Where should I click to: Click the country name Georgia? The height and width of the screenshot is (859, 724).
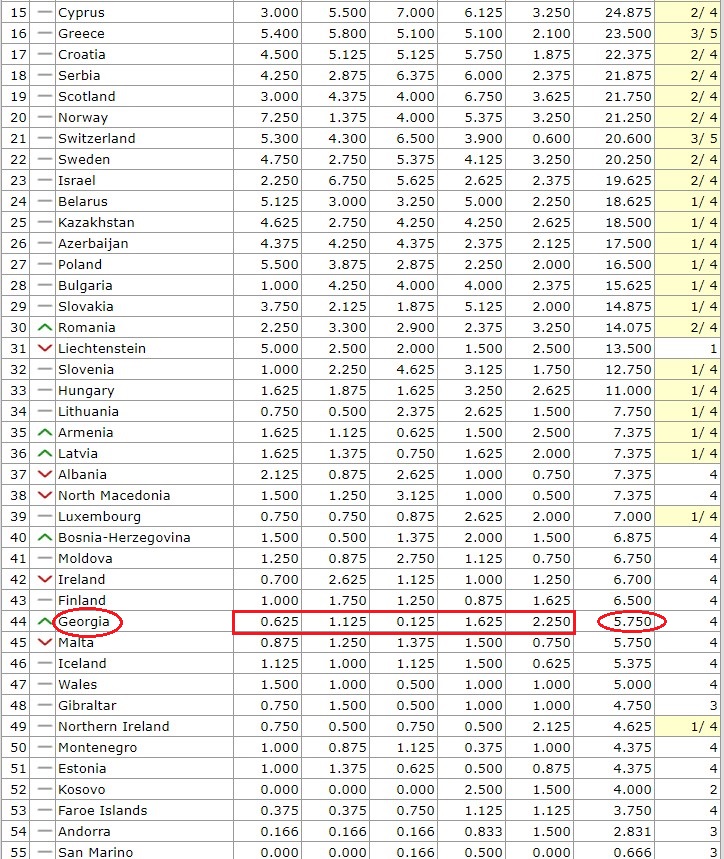point(84,621)
